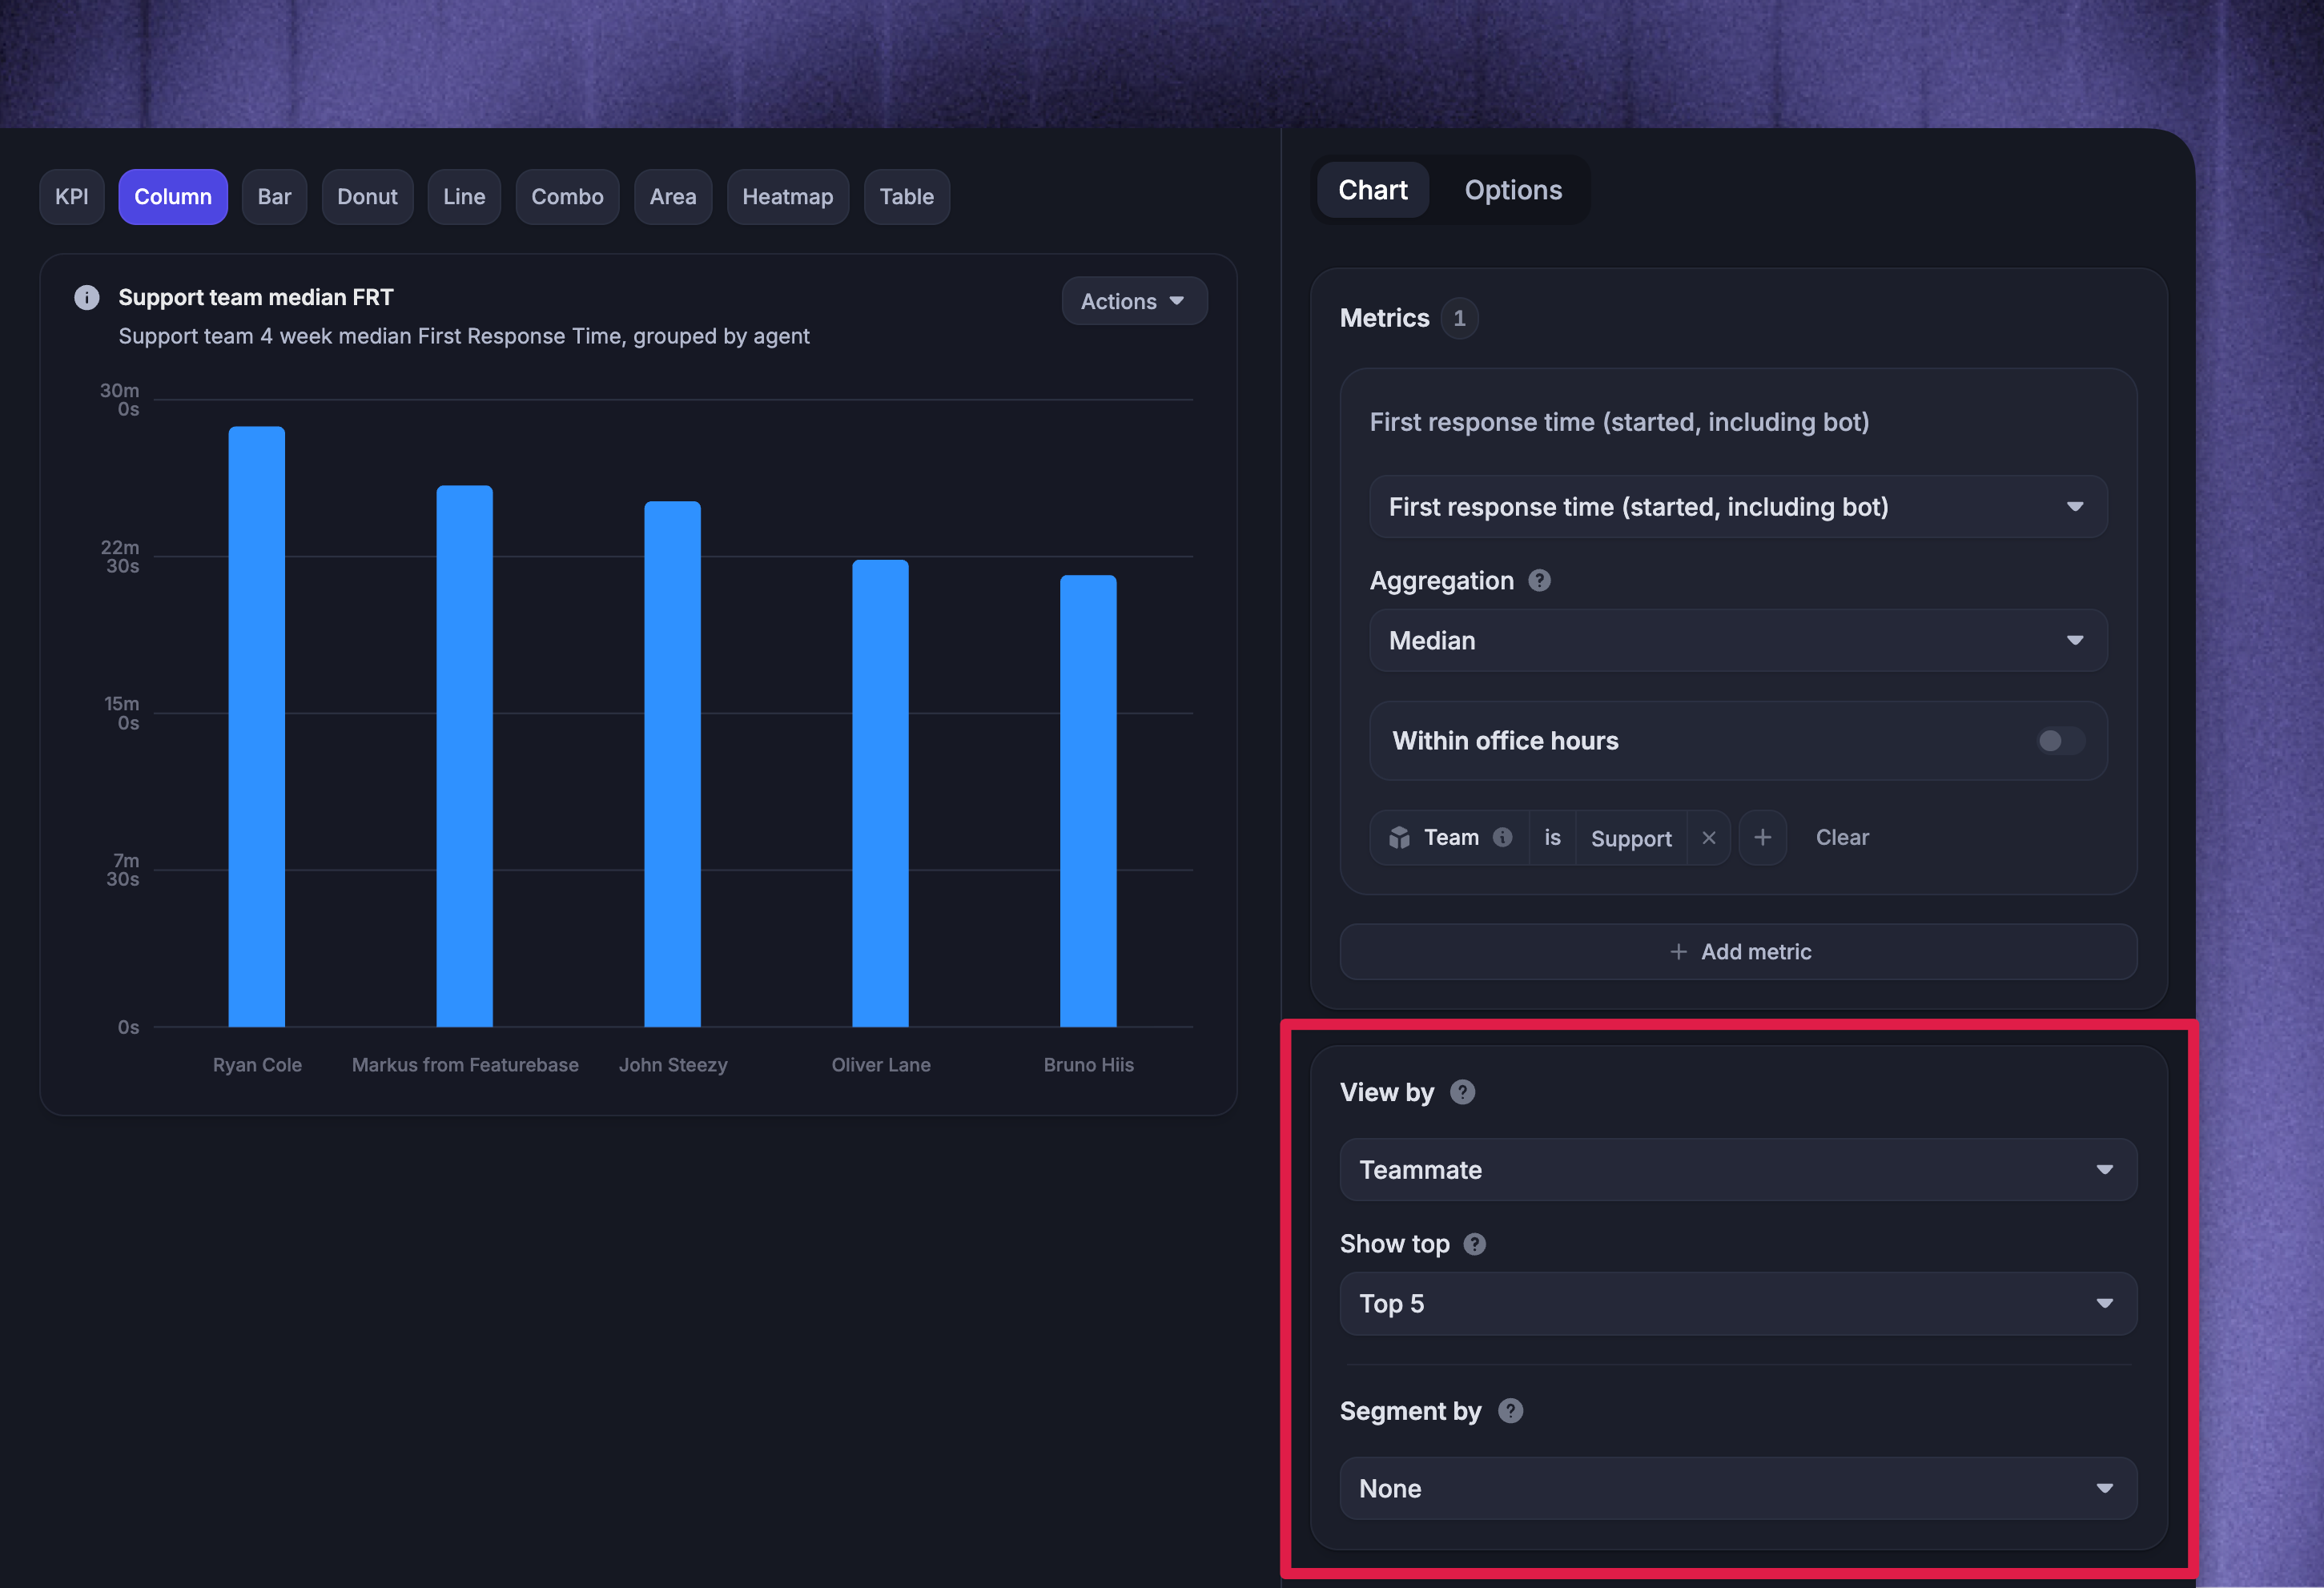This screenshot has height=1588, width=2324.
Task: Select the Line chart type
Action: click(x=464, y=197)
